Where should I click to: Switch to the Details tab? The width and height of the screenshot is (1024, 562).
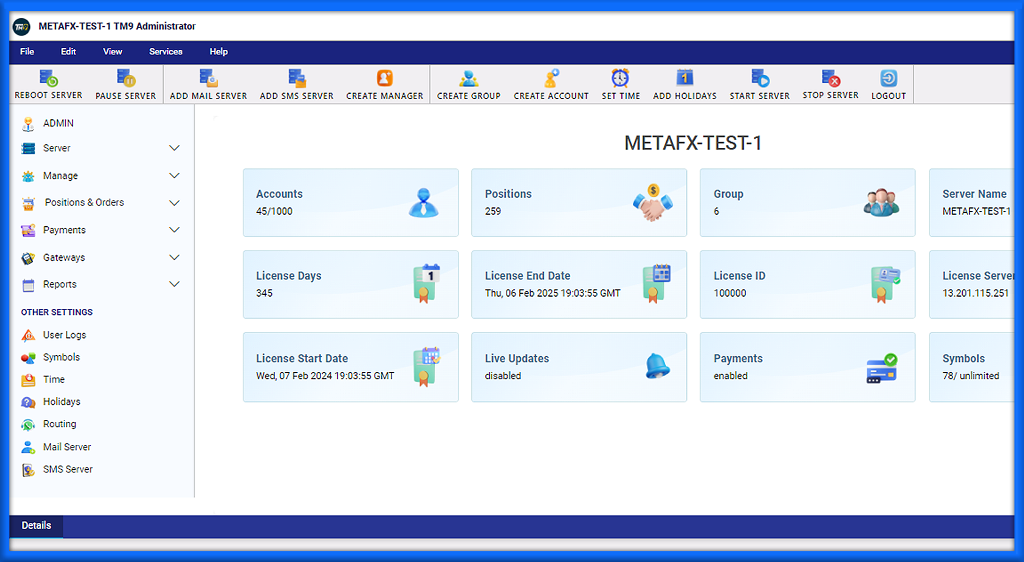pos(36,526)
